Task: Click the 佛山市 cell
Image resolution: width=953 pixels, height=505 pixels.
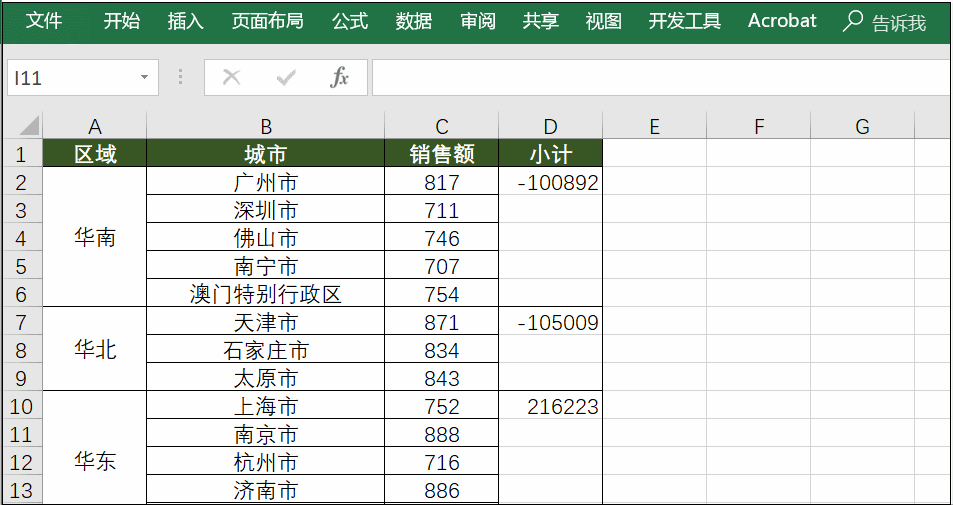Action: (266, 238)
